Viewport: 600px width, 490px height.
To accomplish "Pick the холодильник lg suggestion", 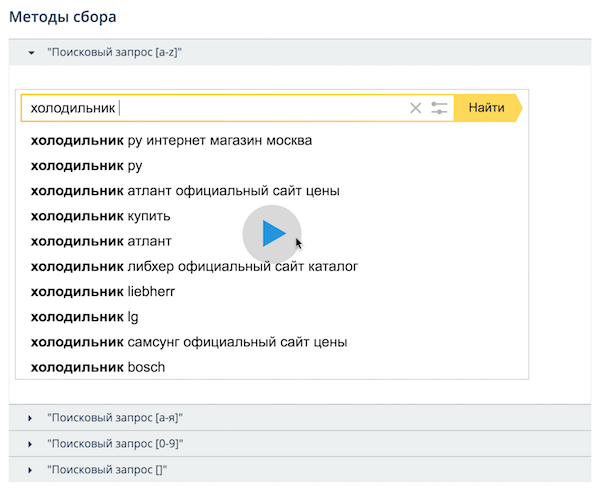I will (84, 317).
